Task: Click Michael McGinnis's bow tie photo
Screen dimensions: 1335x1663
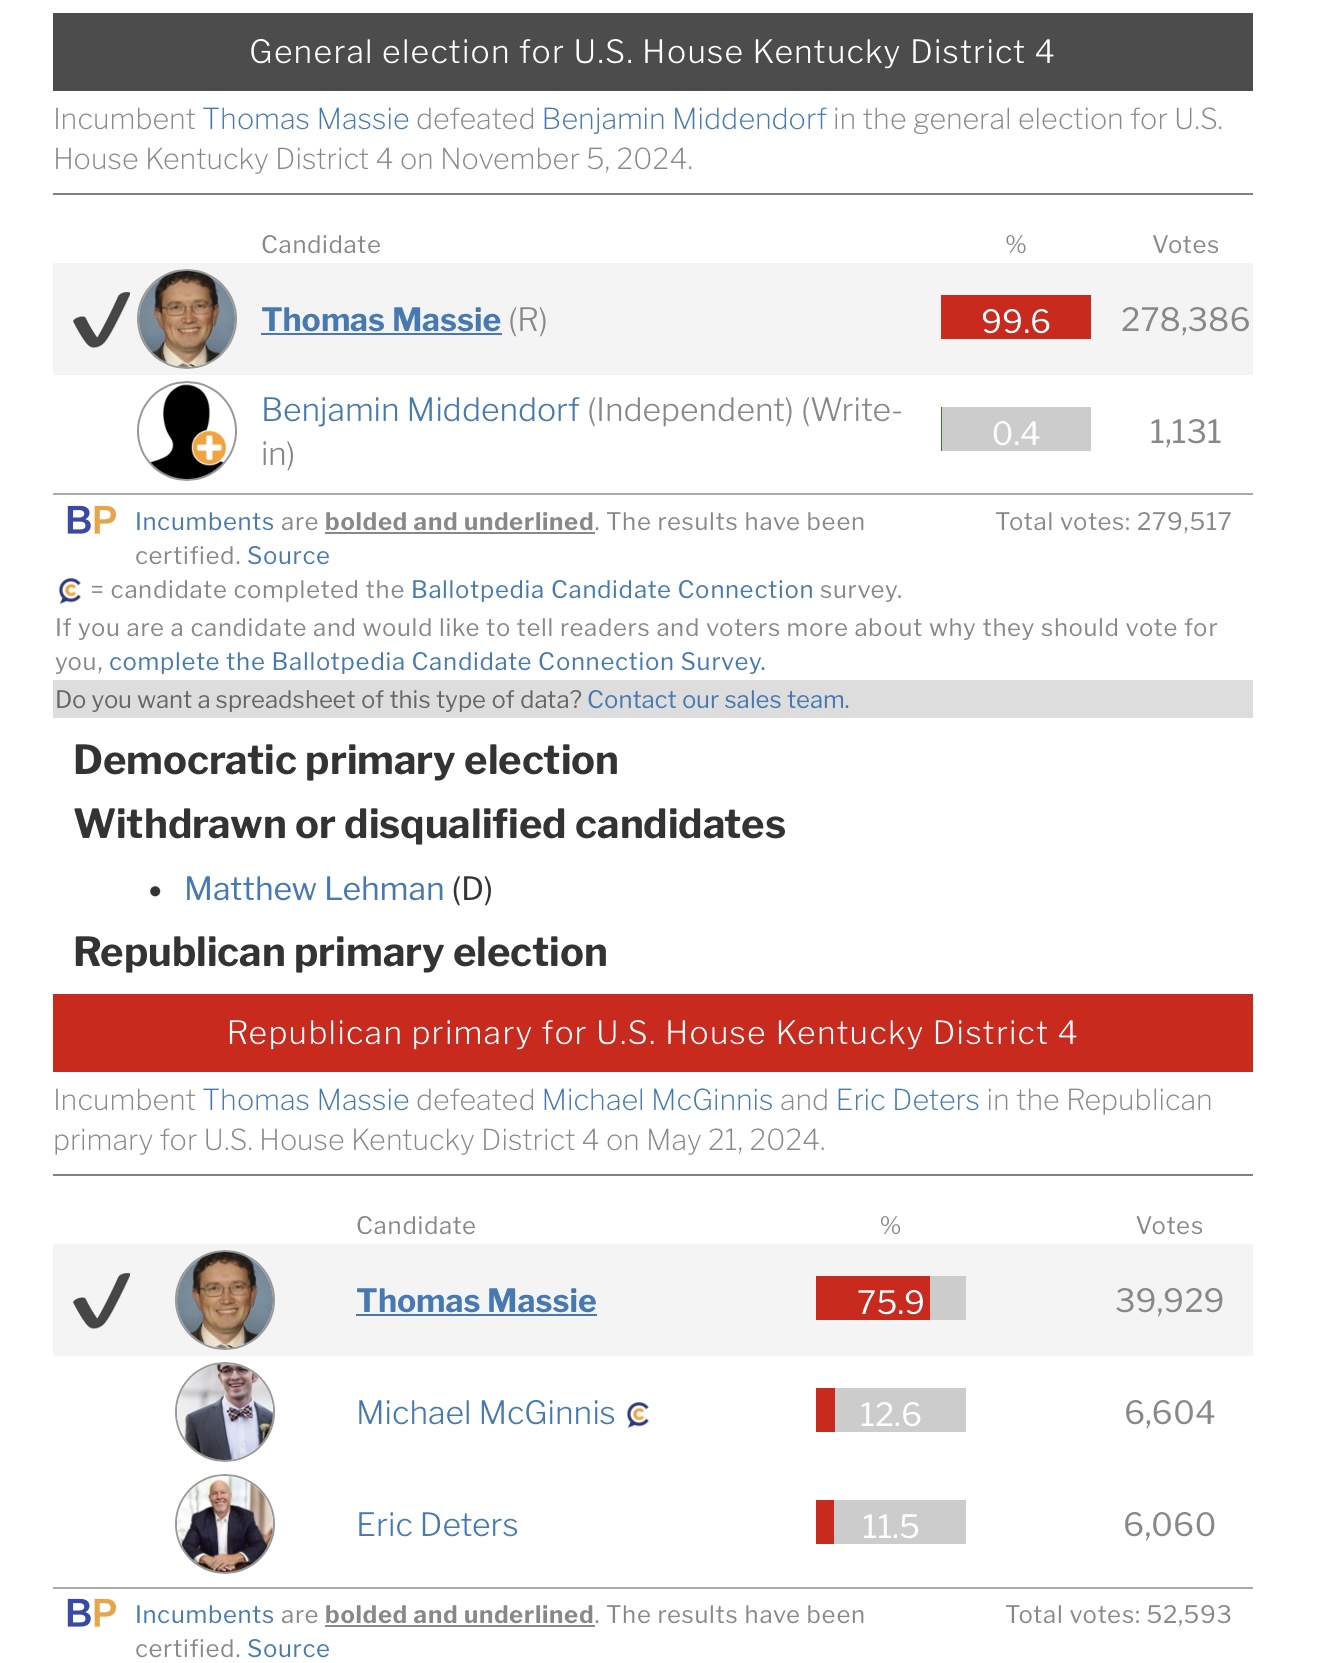Action: click(225, 1412)
